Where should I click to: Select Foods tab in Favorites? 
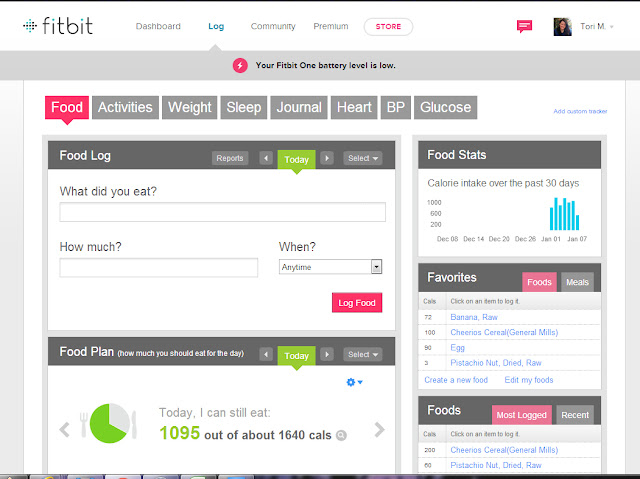coord(539,282)
